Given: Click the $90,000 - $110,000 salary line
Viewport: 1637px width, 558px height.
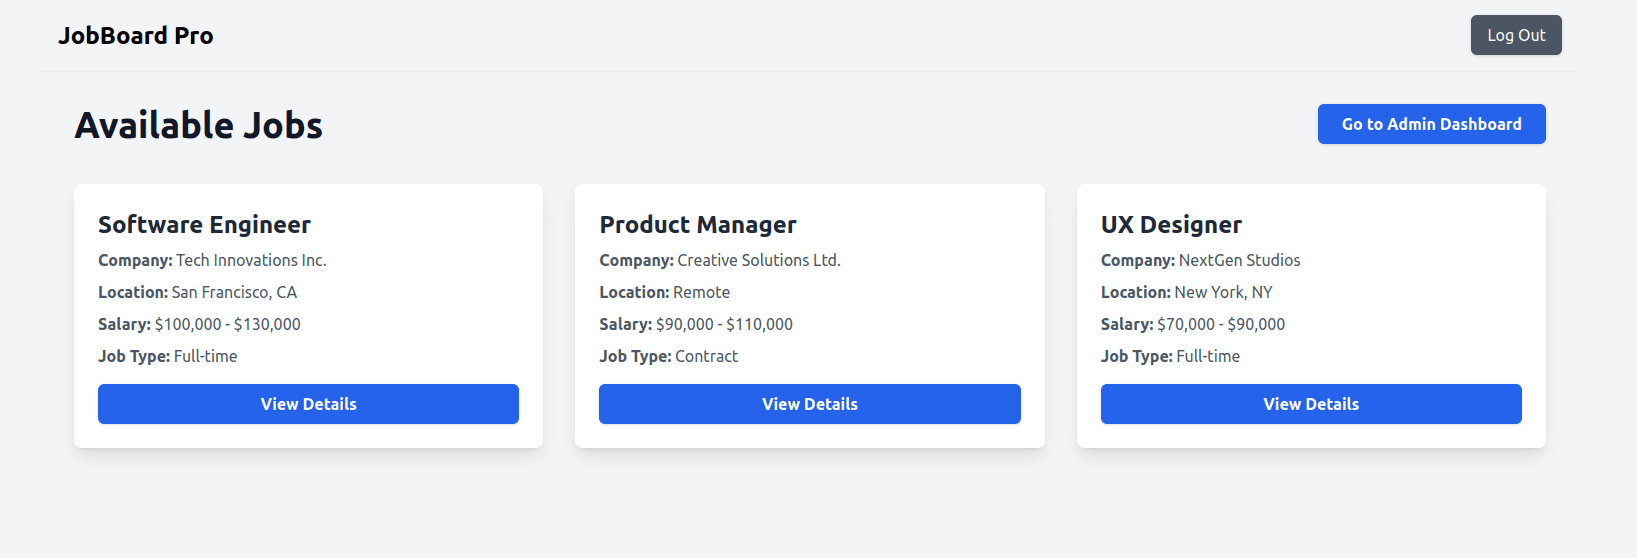Looking at the screenshot, I should pyautogui.click(x=696, y=324).
